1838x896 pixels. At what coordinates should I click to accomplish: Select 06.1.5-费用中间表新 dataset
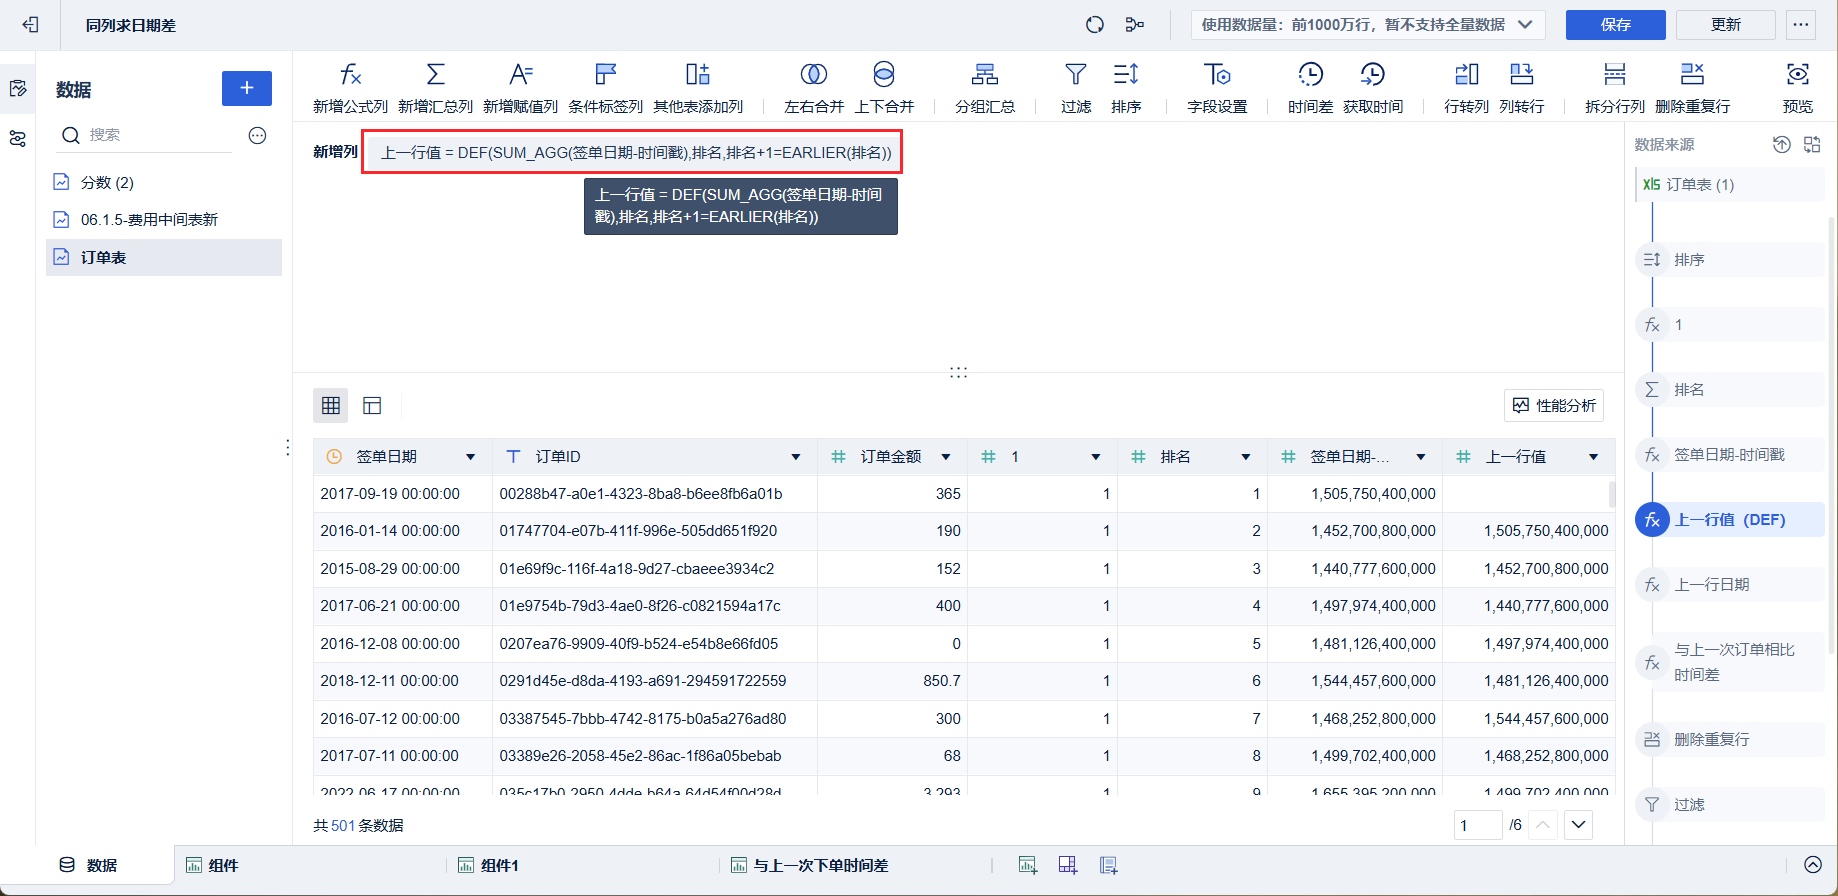(164, 219)
